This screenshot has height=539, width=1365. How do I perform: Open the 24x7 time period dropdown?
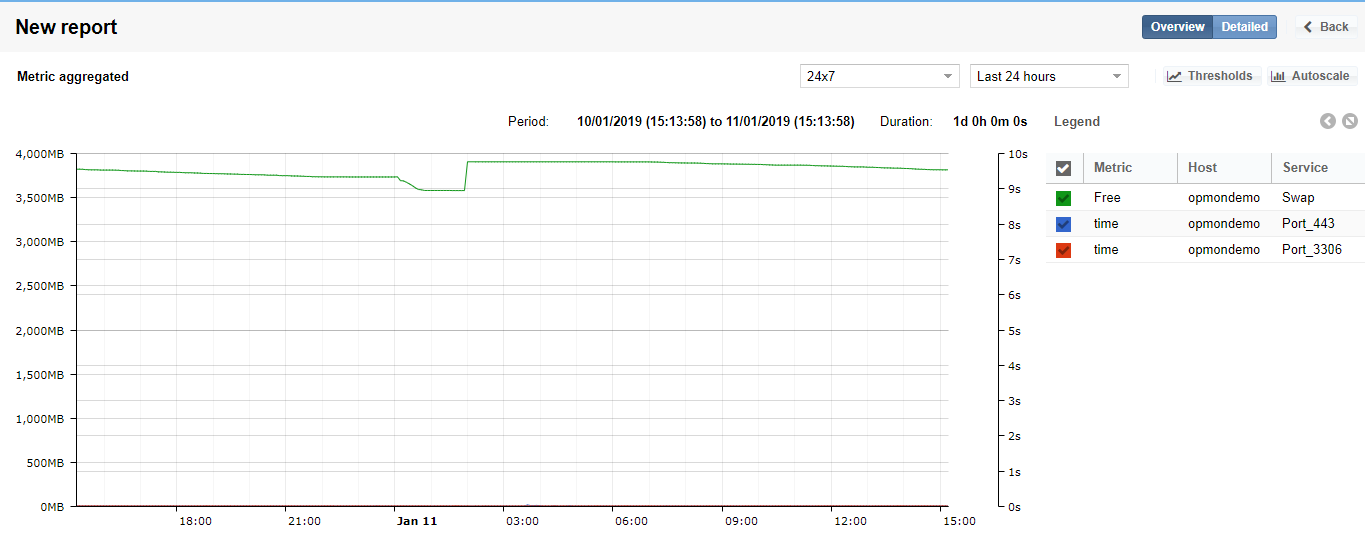880,76
